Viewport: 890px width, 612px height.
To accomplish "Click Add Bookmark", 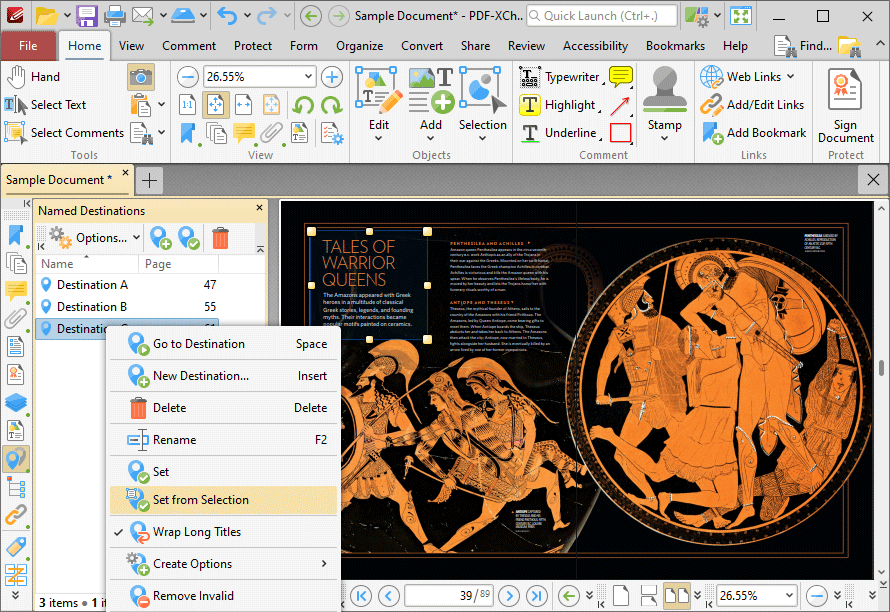I will coord(753,133).
